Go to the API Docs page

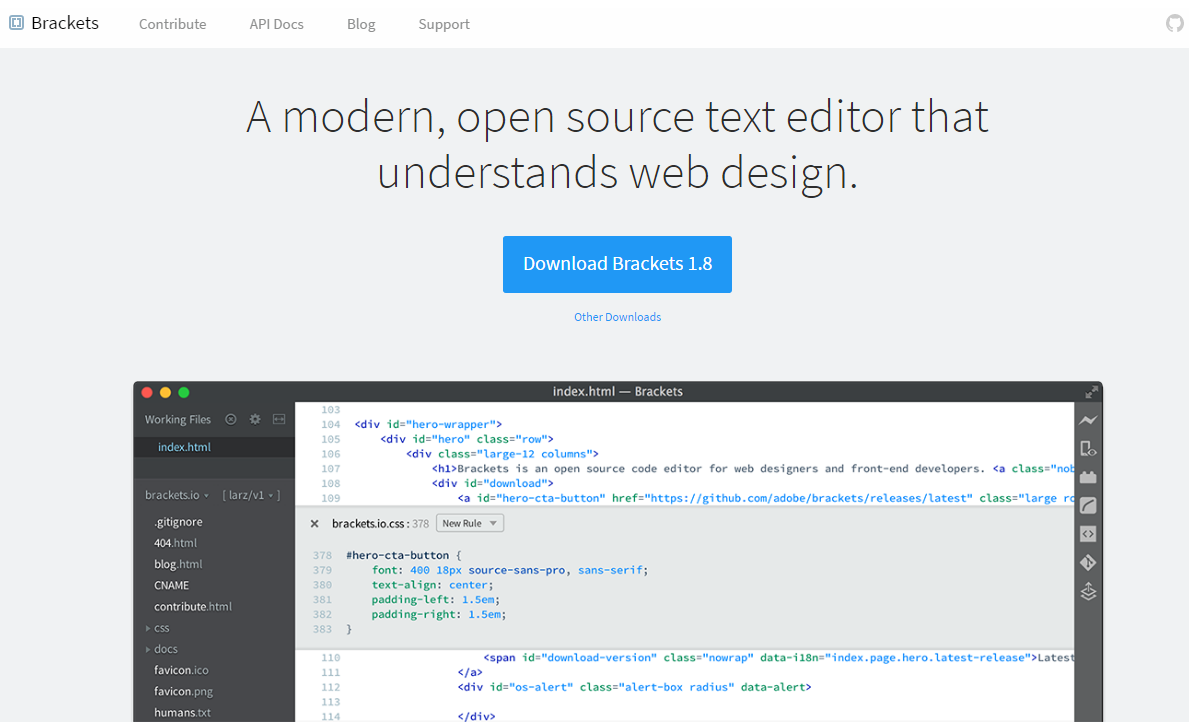coord(276,24)
